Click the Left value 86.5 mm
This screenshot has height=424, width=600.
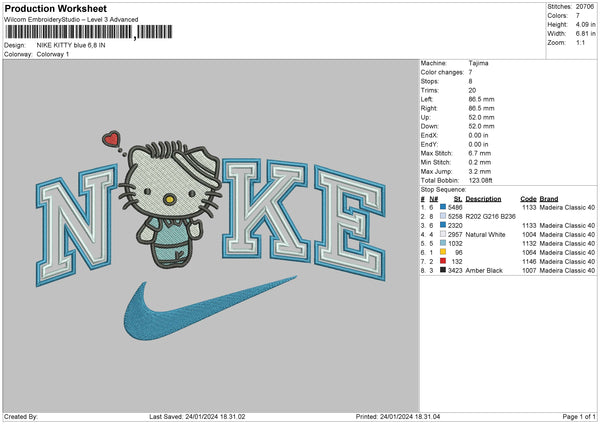click(x=481, y=99)
